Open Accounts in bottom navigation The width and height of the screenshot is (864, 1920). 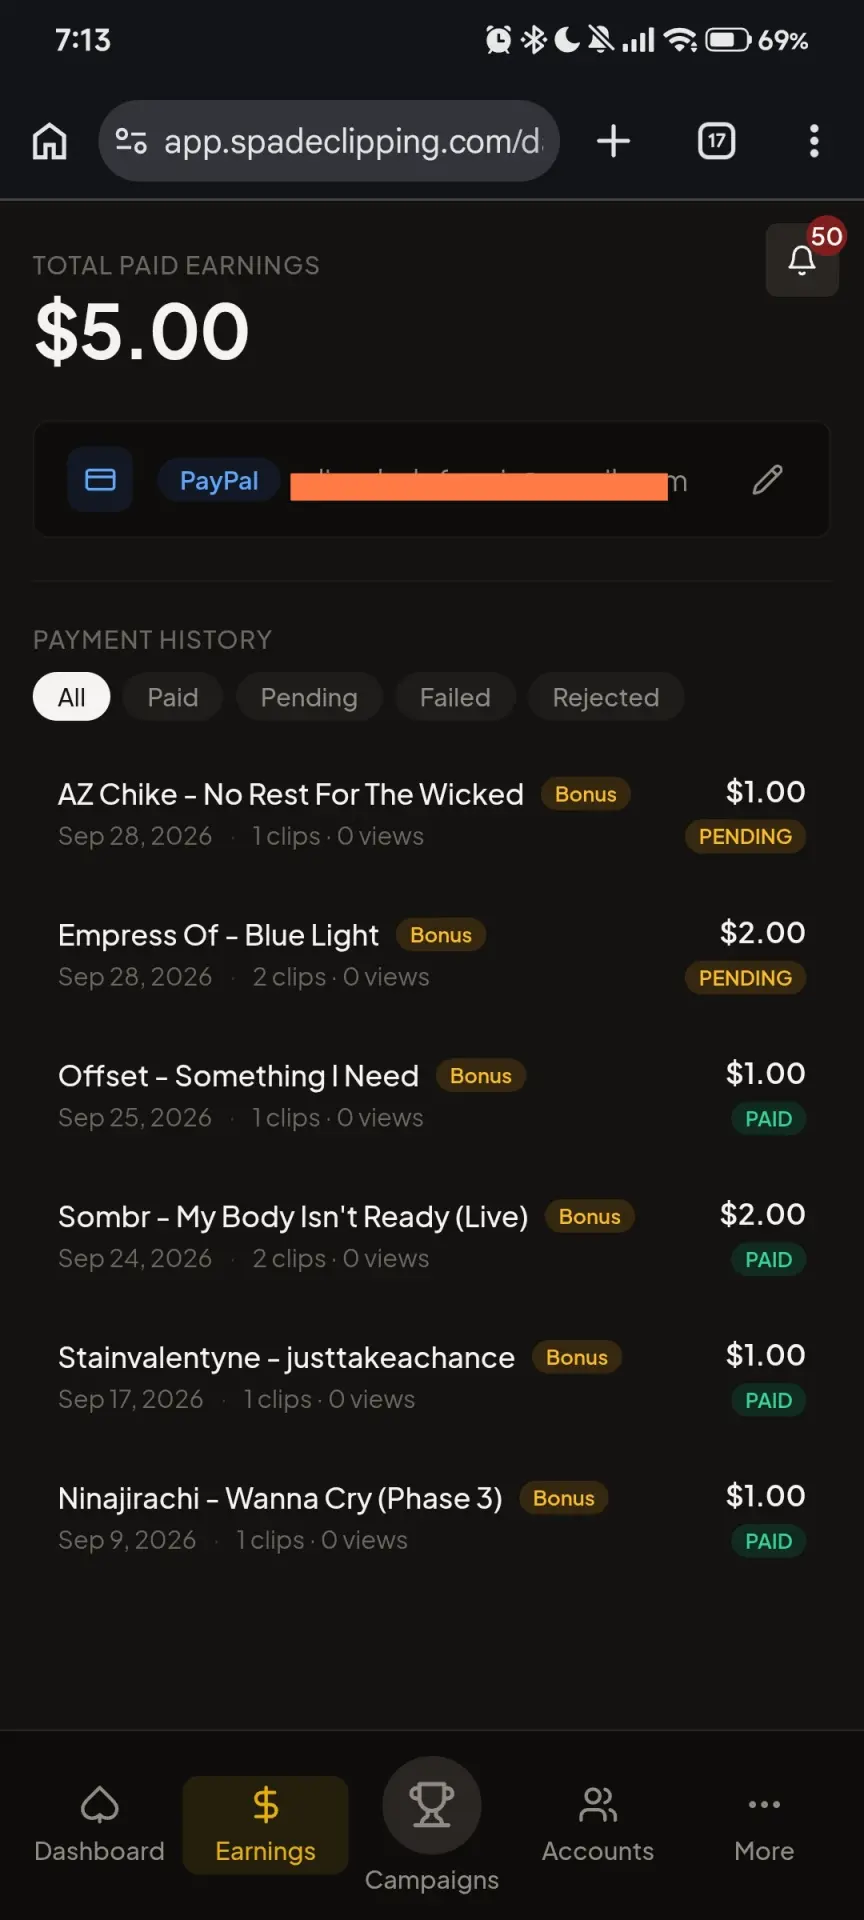(598, 1825)
